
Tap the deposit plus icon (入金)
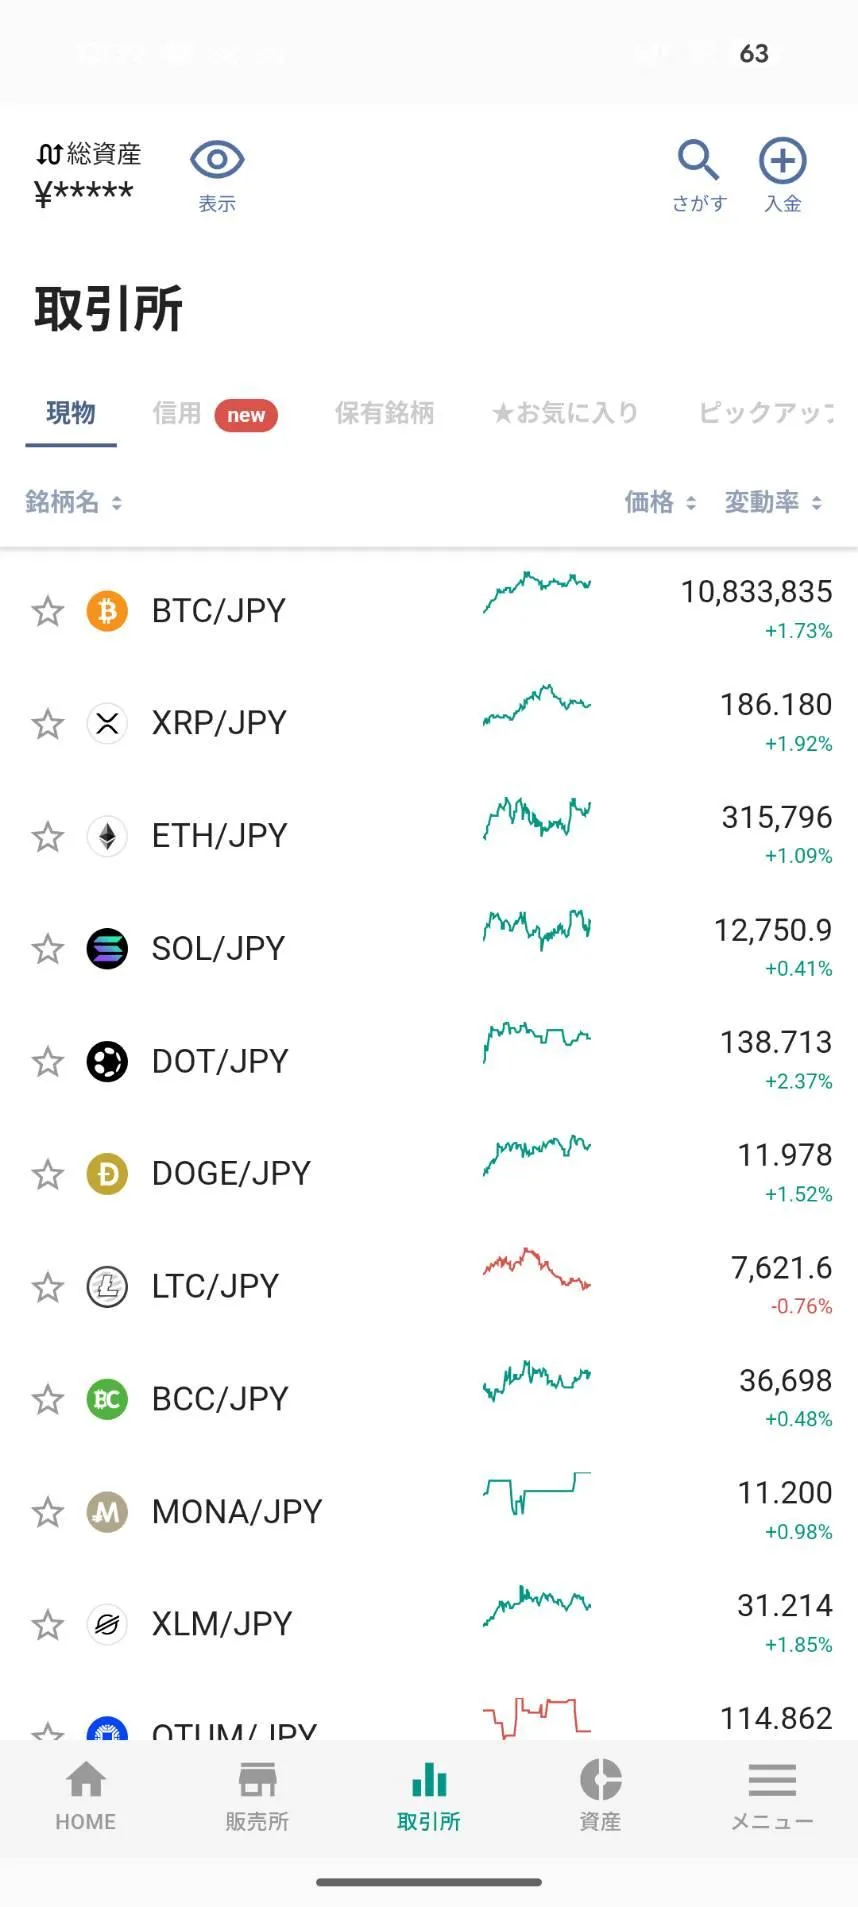(x=782, y=160)
